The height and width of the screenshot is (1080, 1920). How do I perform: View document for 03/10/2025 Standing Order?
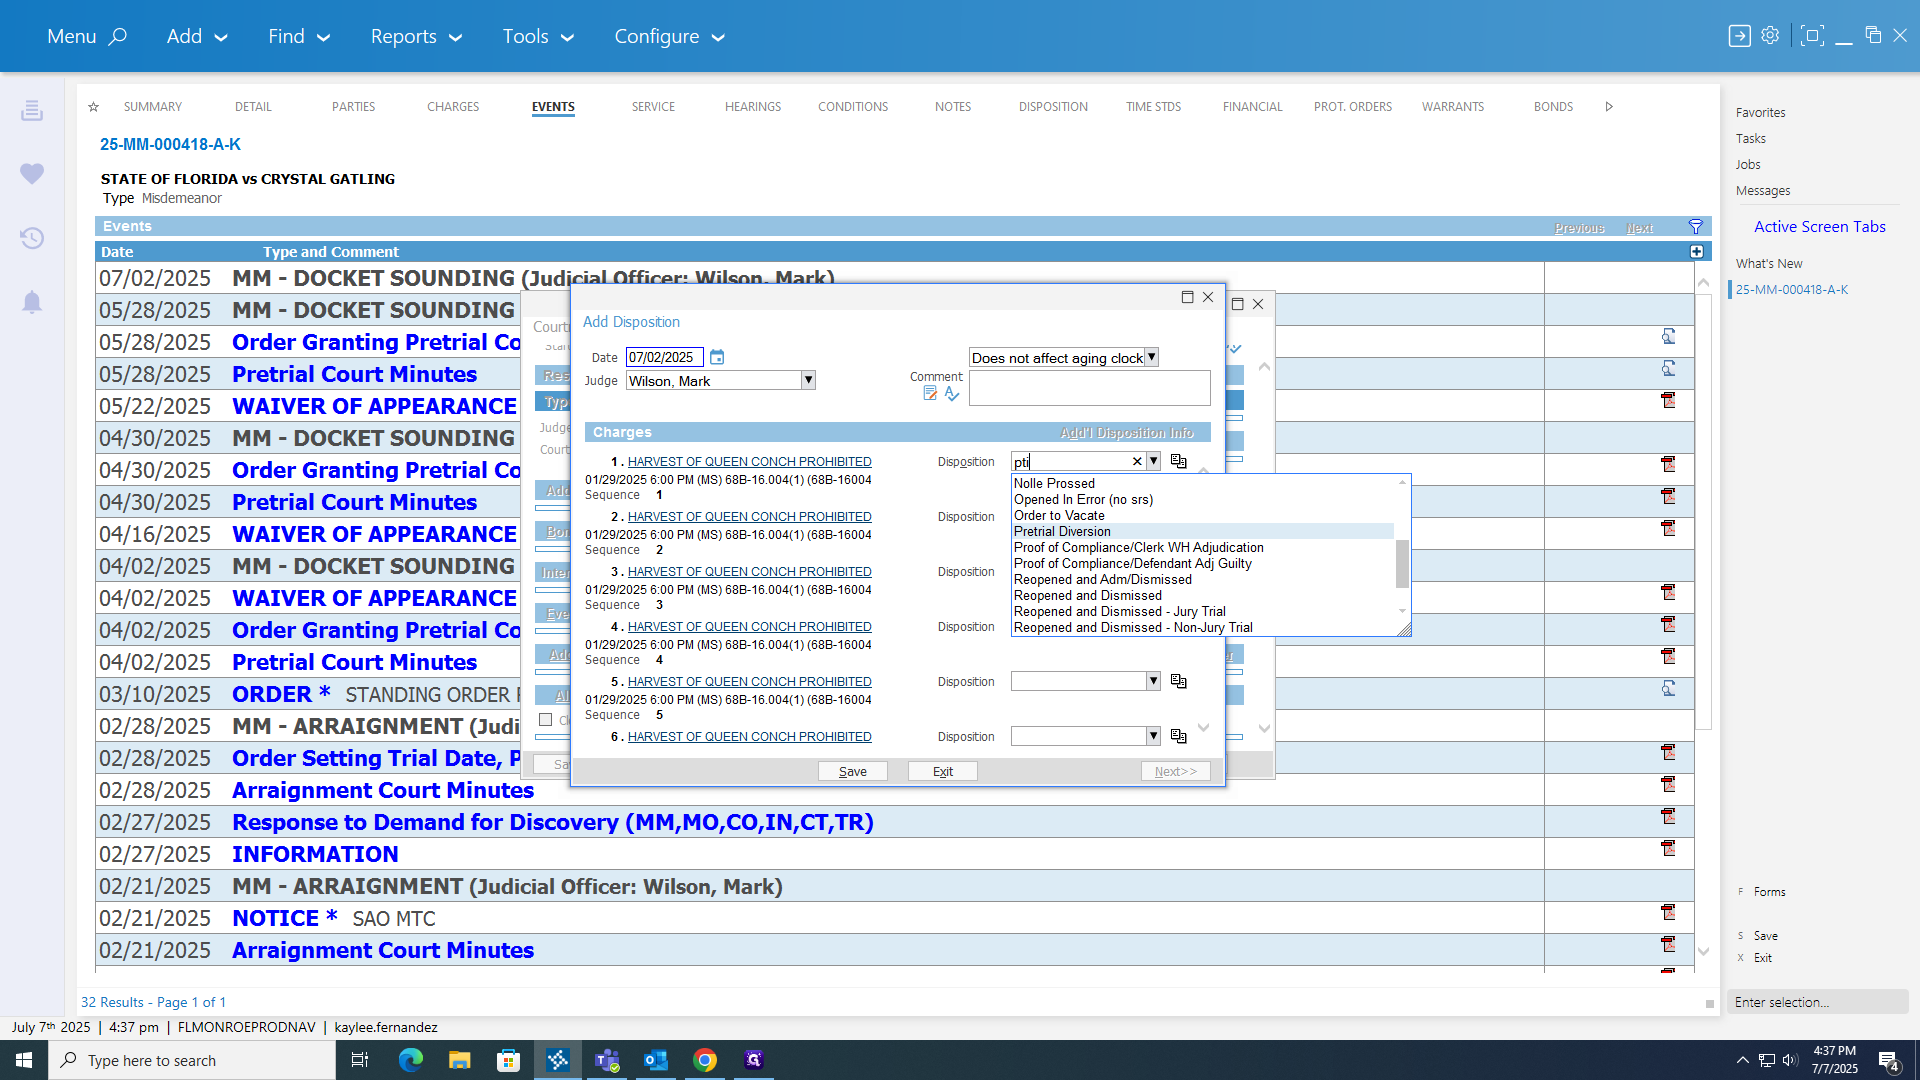click(x=1668, y=689)
